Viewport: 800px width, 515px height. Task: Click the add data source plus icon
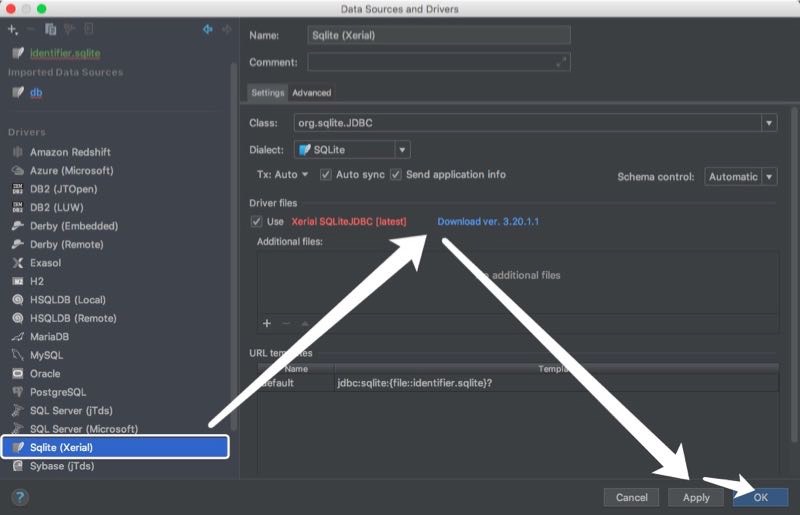pos(13,30)
